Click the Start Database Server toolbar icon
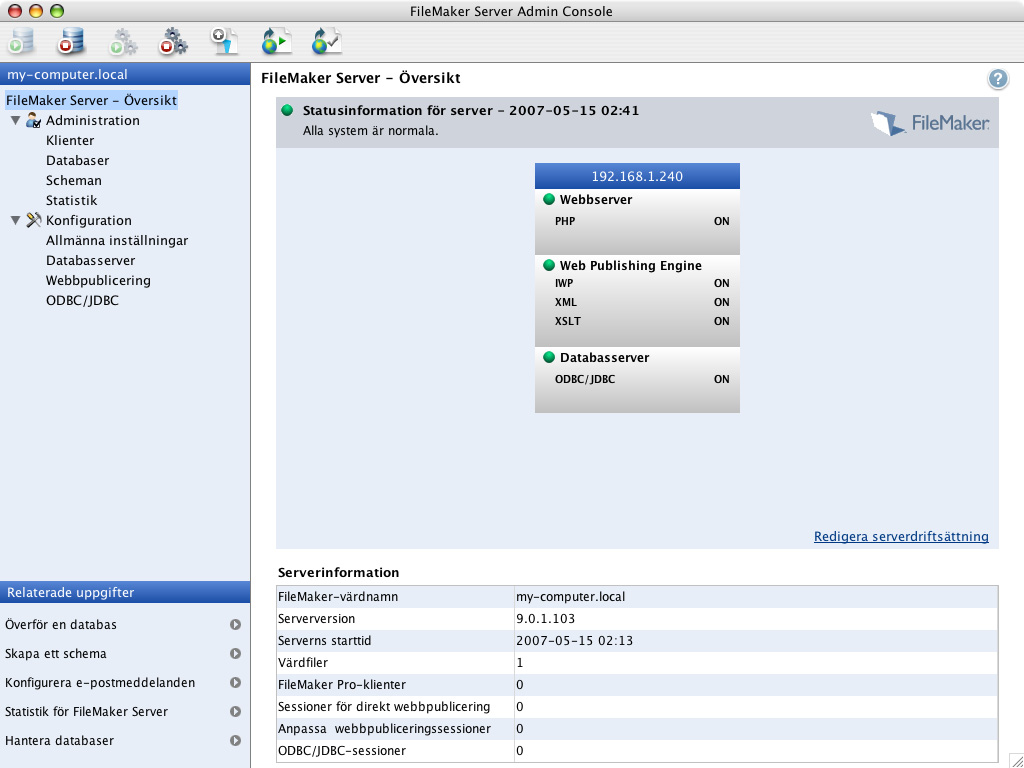Viewport: 1024px width, 768px height. [22, 42]
